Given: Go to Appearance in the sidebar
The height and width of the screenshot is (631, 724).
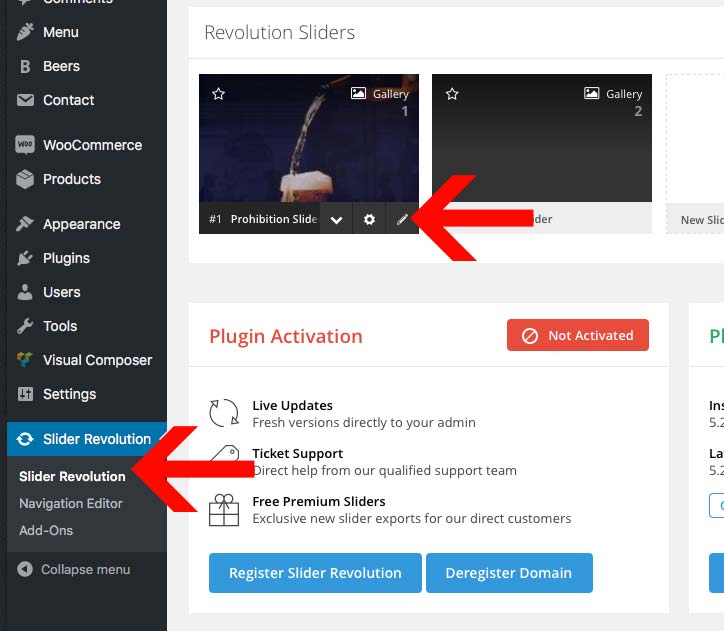Looking at the screenshot, I should click(x=81, y=224).
